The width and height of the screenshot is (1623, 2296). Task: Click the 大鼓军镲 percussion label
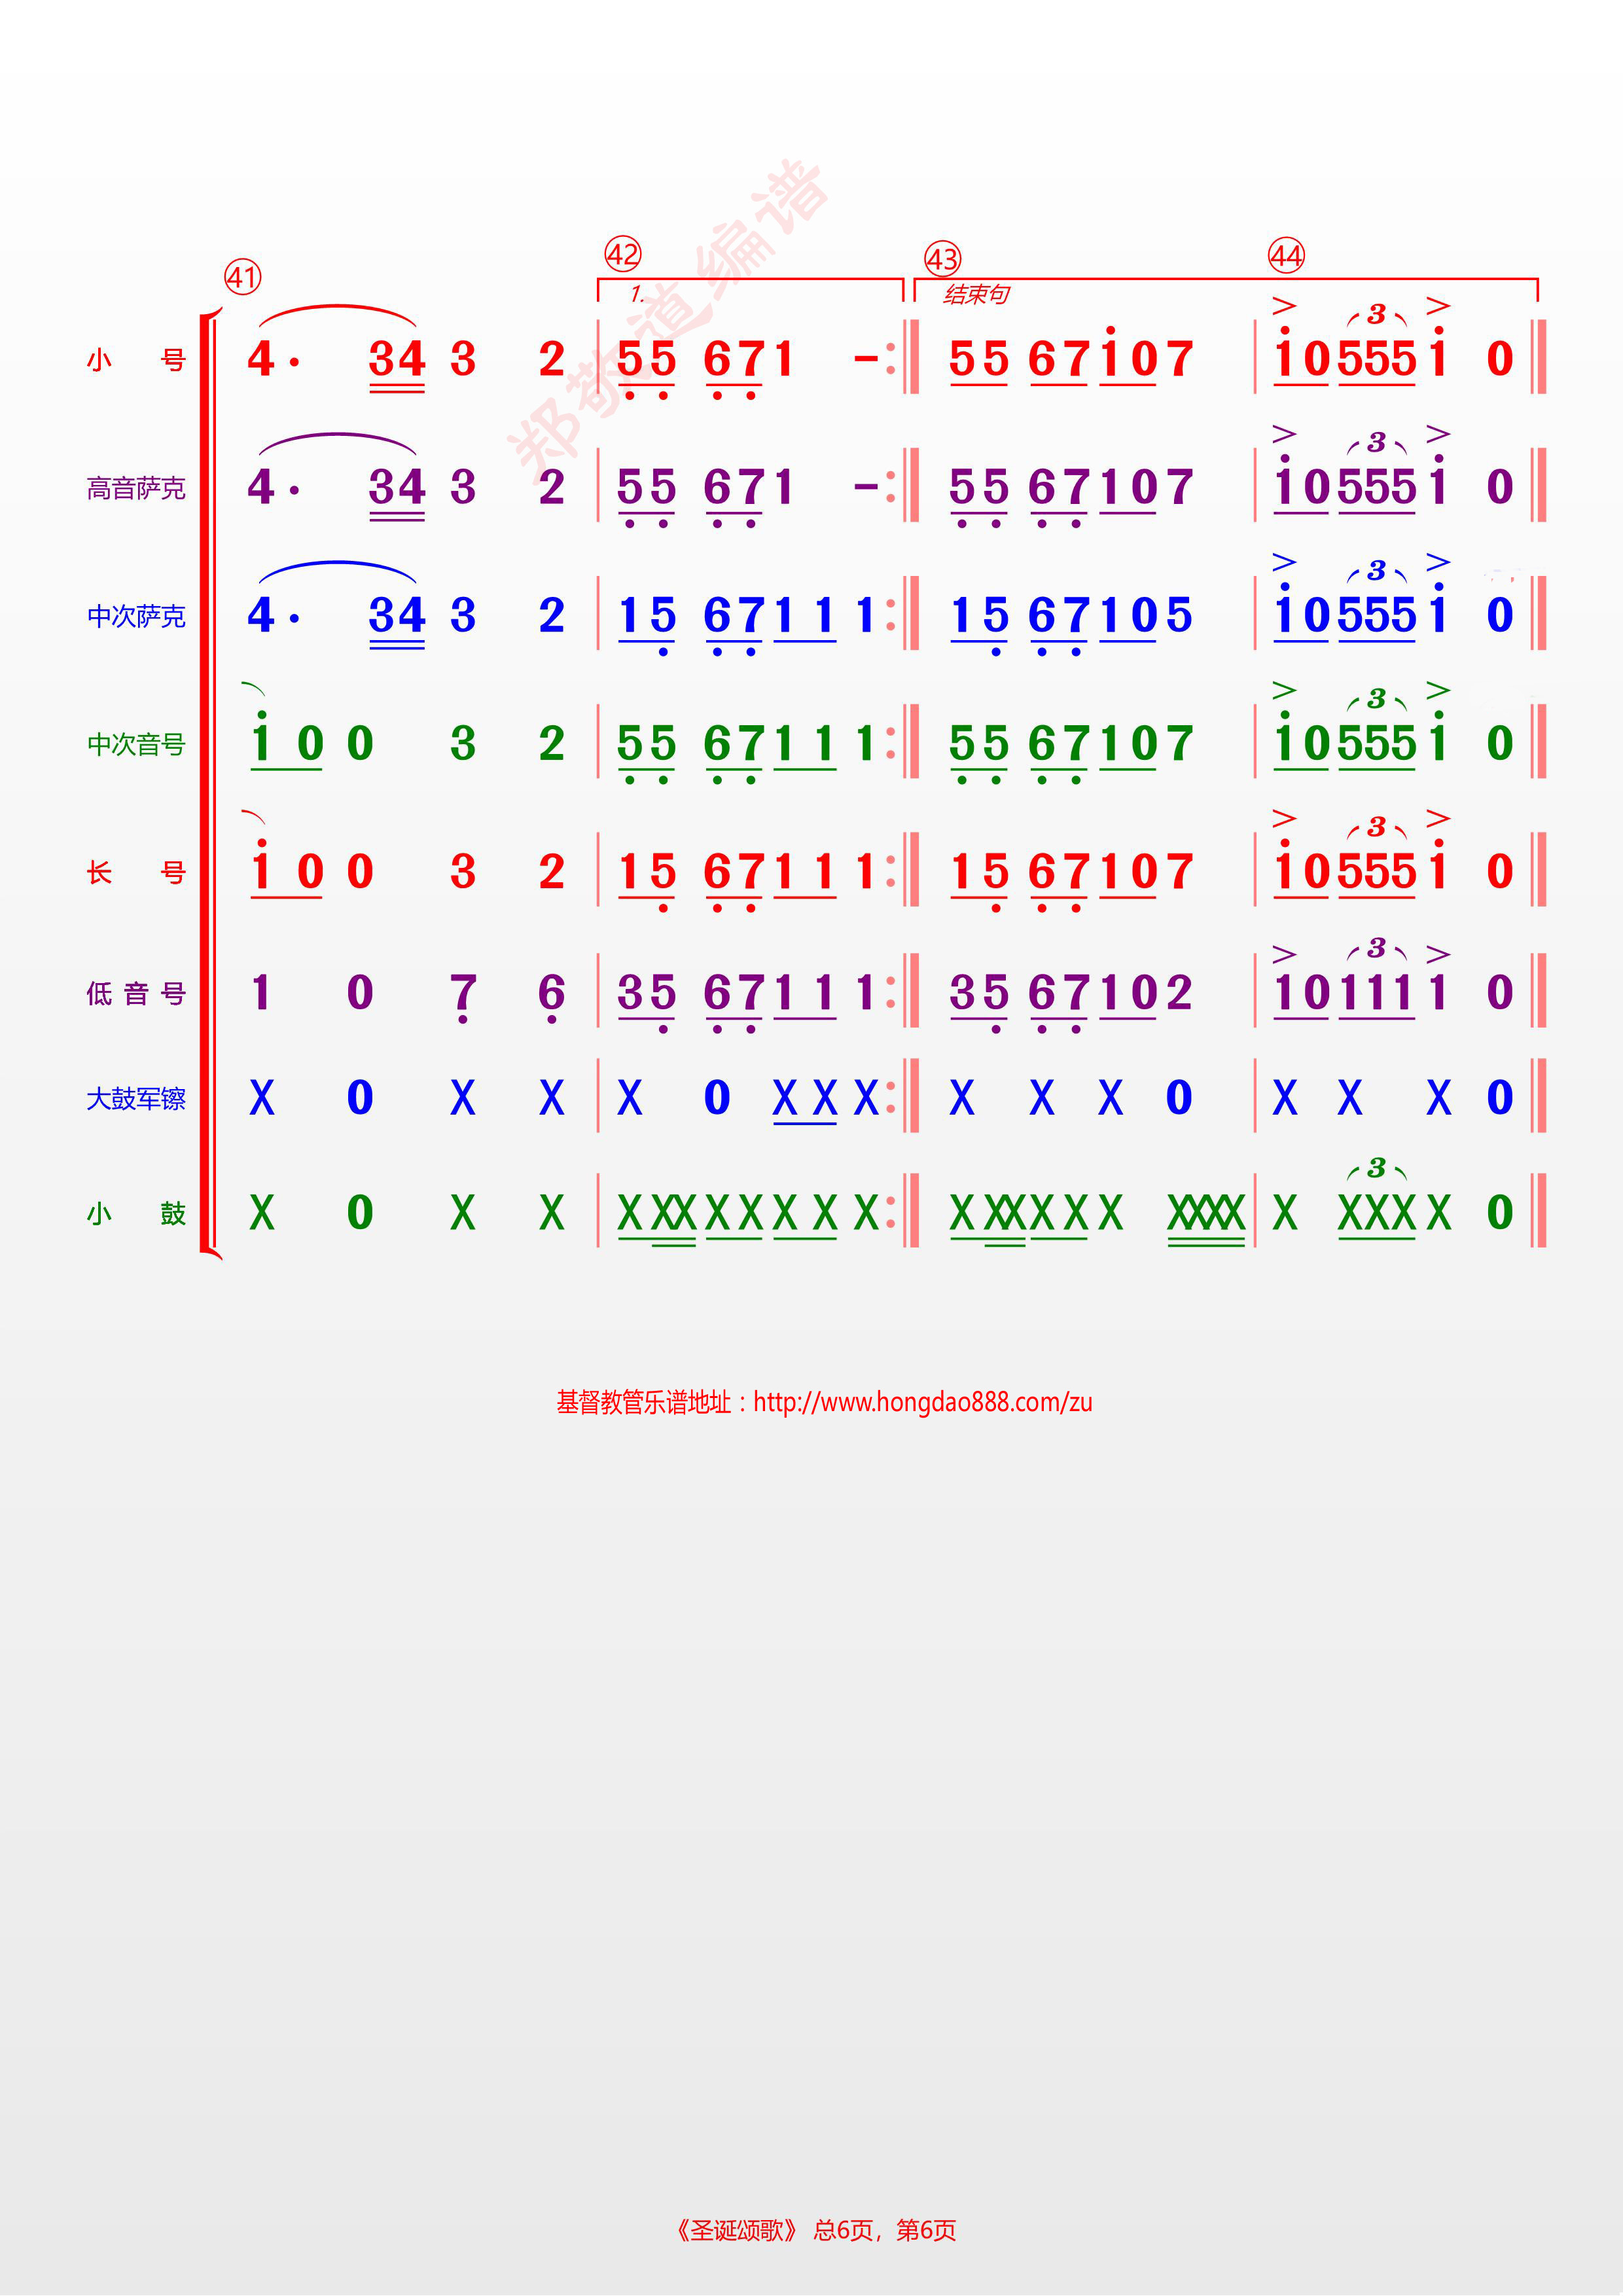point(136,1099)
